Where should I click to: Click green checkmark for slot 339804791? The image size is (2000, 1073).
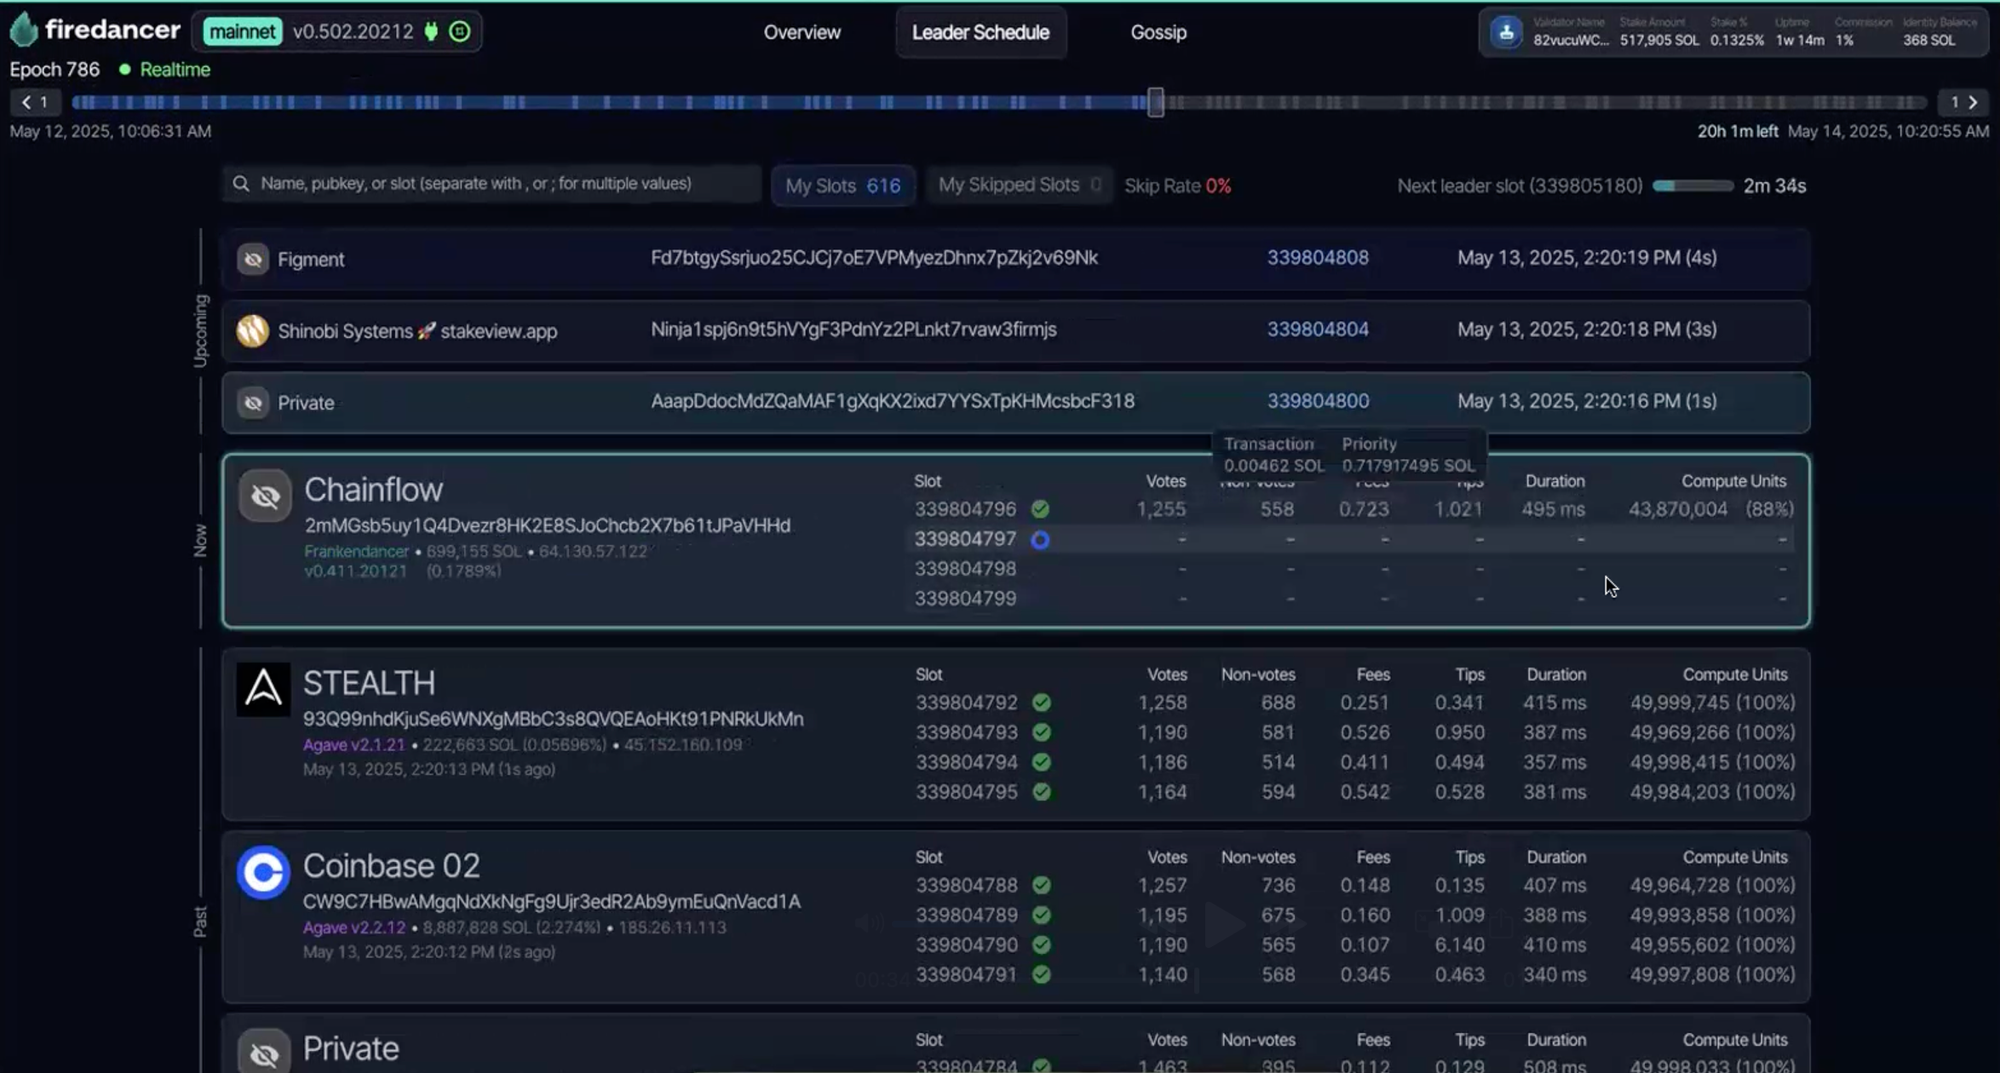[1041, 974]
